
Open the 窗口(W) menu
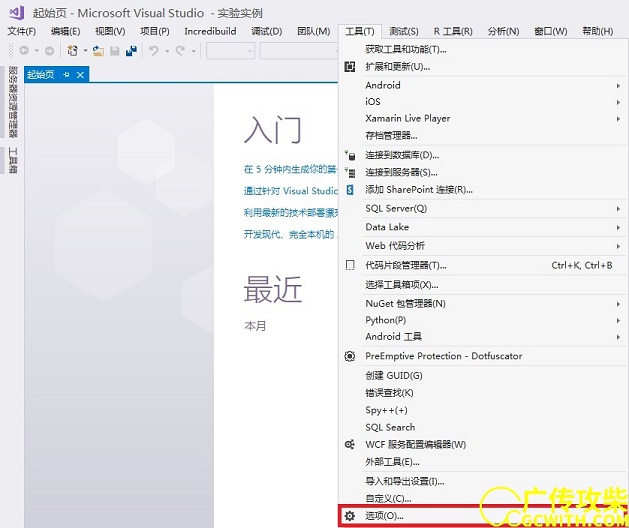(550, 31)
